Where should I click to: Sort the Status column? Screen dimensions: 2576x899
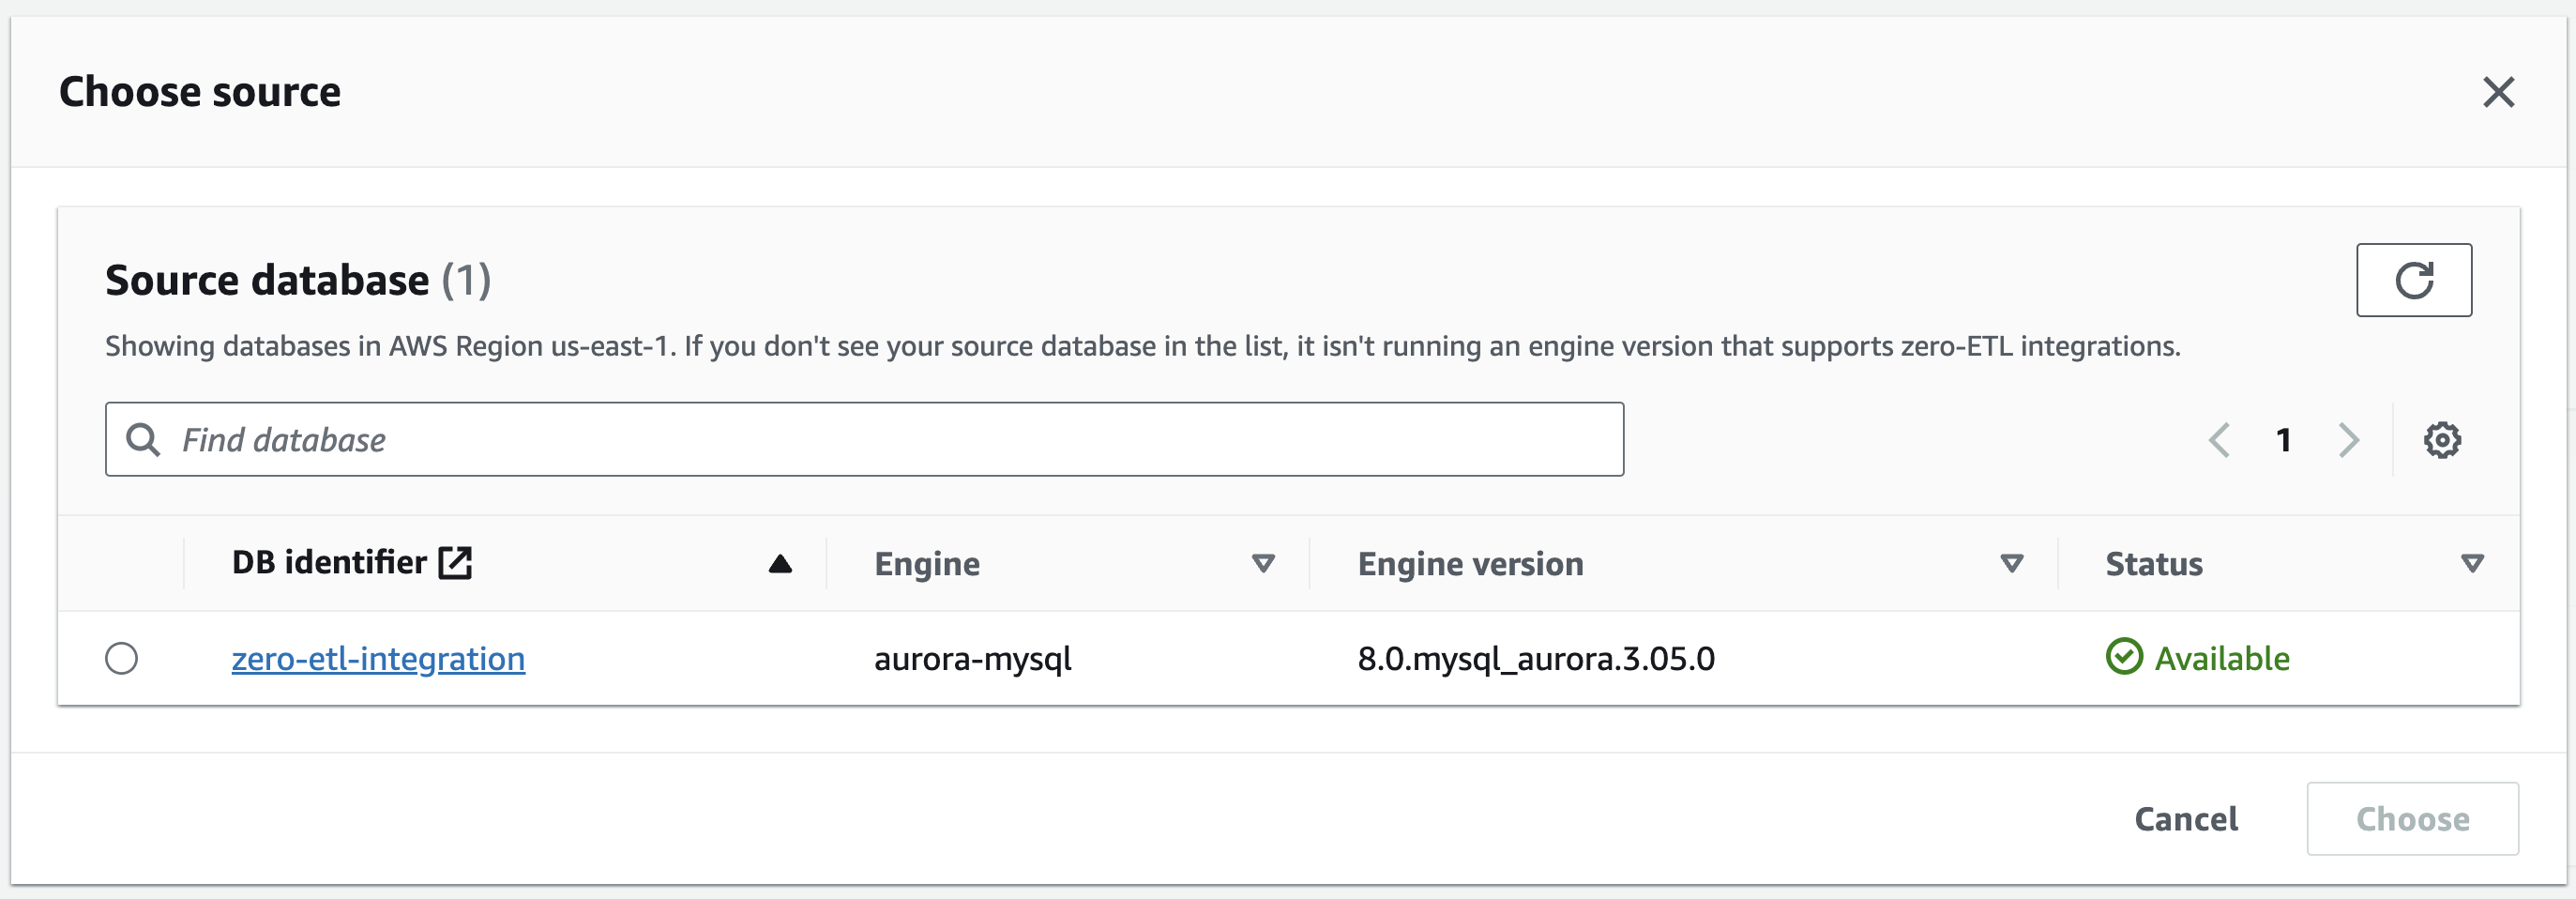coord(2472,564)
